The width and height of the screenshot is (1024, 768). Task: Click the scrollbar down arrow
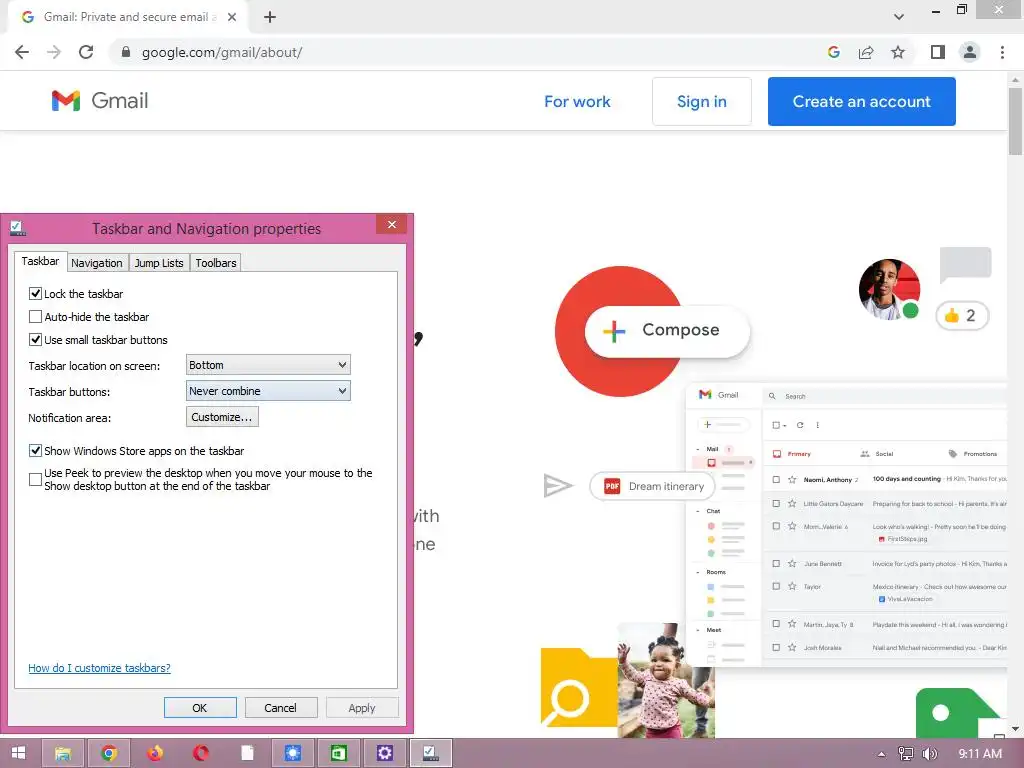(x=1015, y=729)
